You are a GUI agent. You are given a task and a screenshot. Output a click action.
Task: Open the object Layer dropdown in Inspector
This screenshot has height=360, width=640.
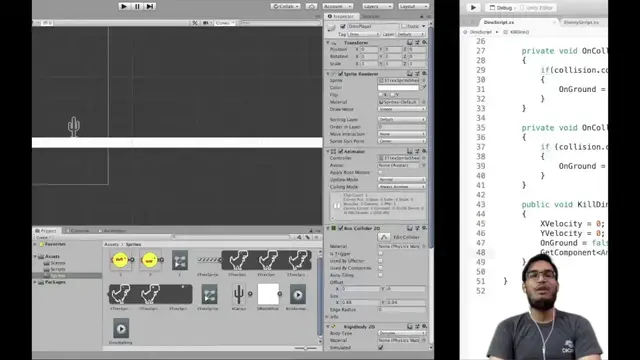(x=410, y=34)
